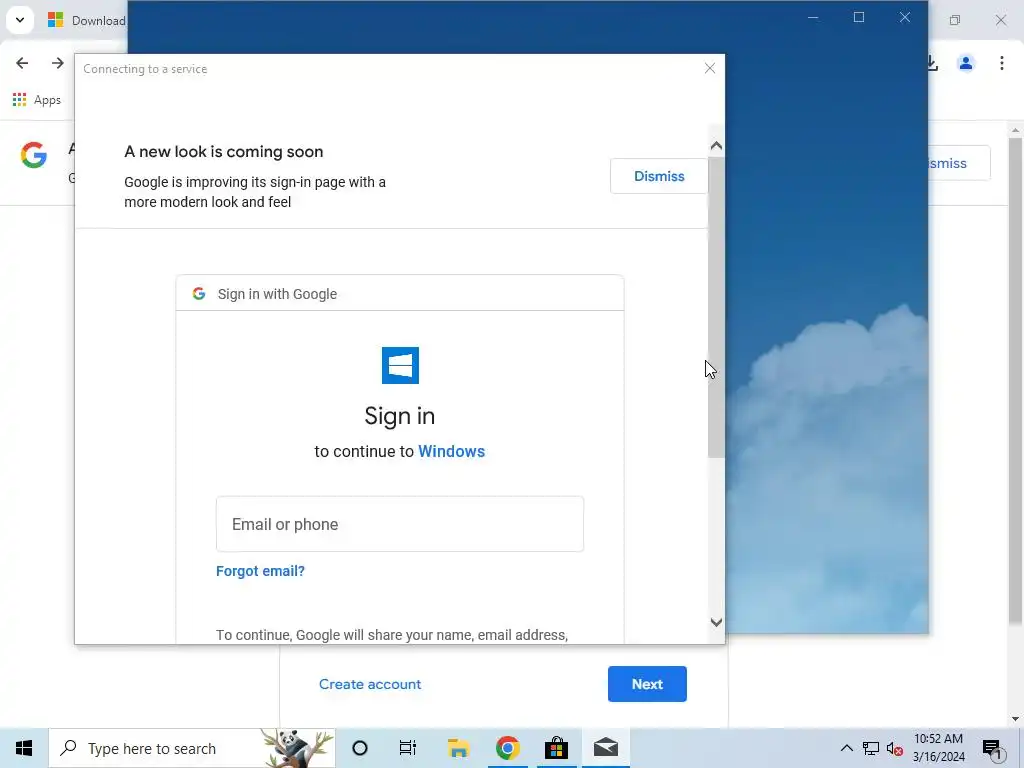Click Chrome page scrollbar thumb

(x=1016, y=381)
